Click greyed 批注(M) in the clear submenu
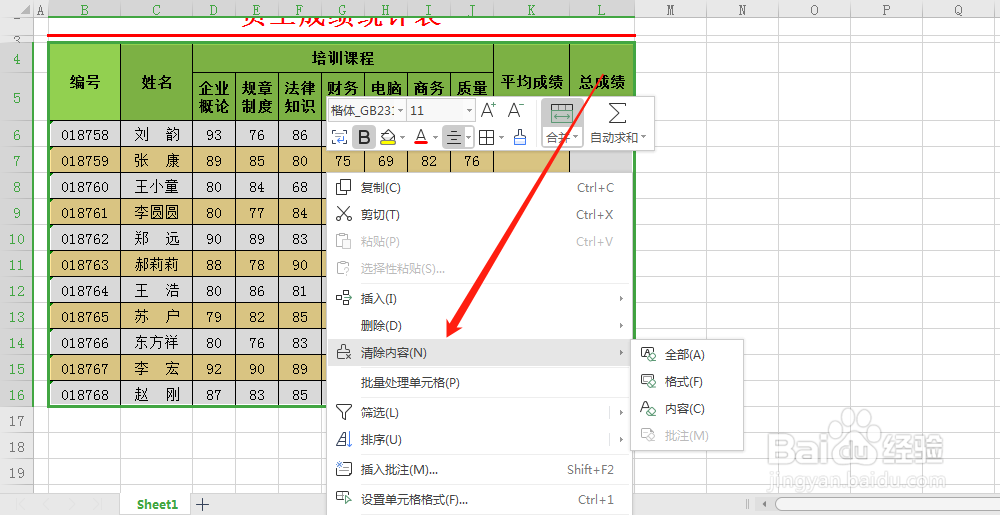1000x515 pixels. click(x=687, y=436)
